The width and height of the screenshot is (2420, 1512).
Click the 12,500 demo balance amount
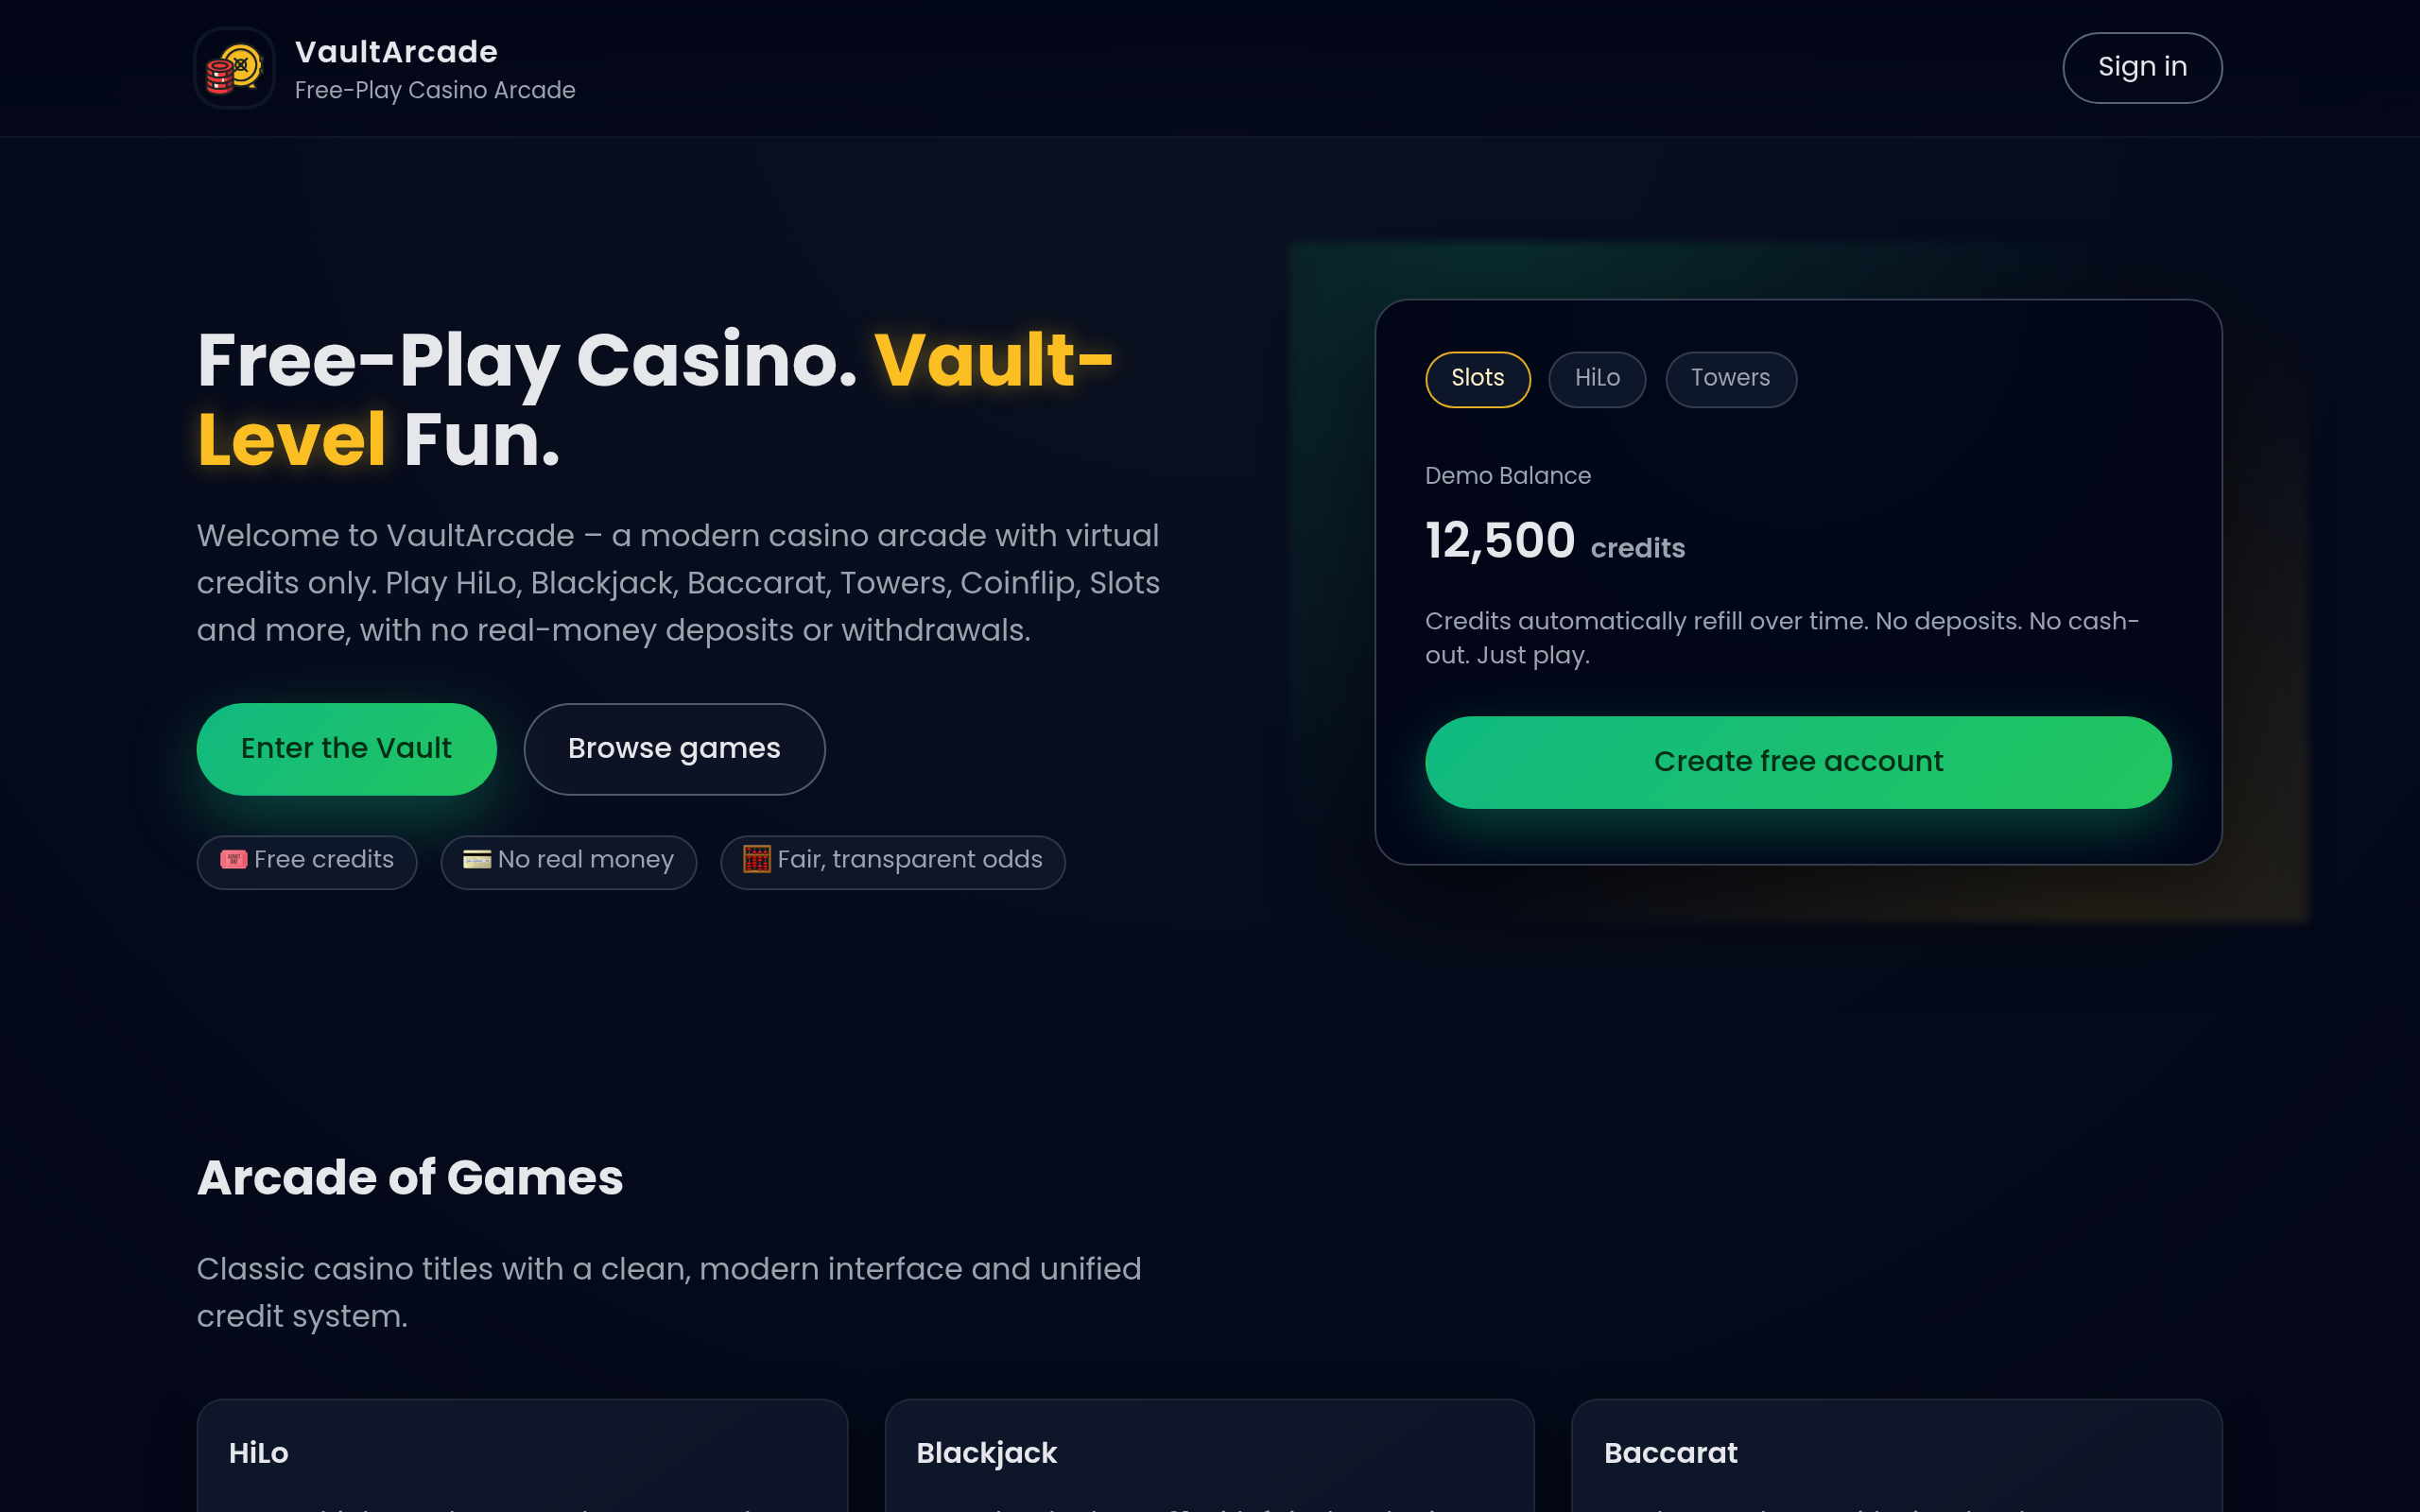1499,541
